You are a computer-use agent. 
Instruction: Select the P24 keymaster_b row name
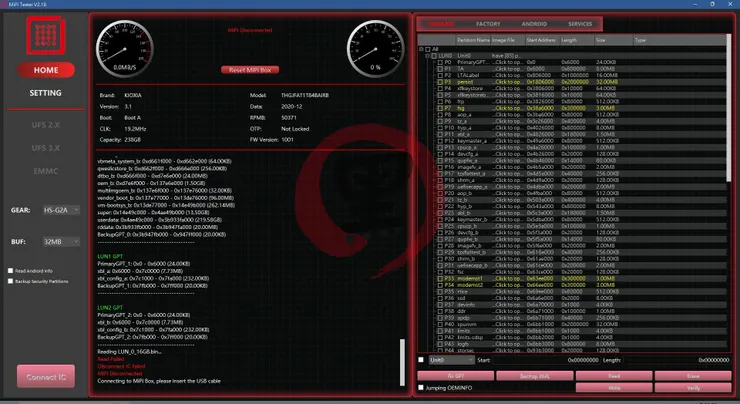[x=472, y=219]
